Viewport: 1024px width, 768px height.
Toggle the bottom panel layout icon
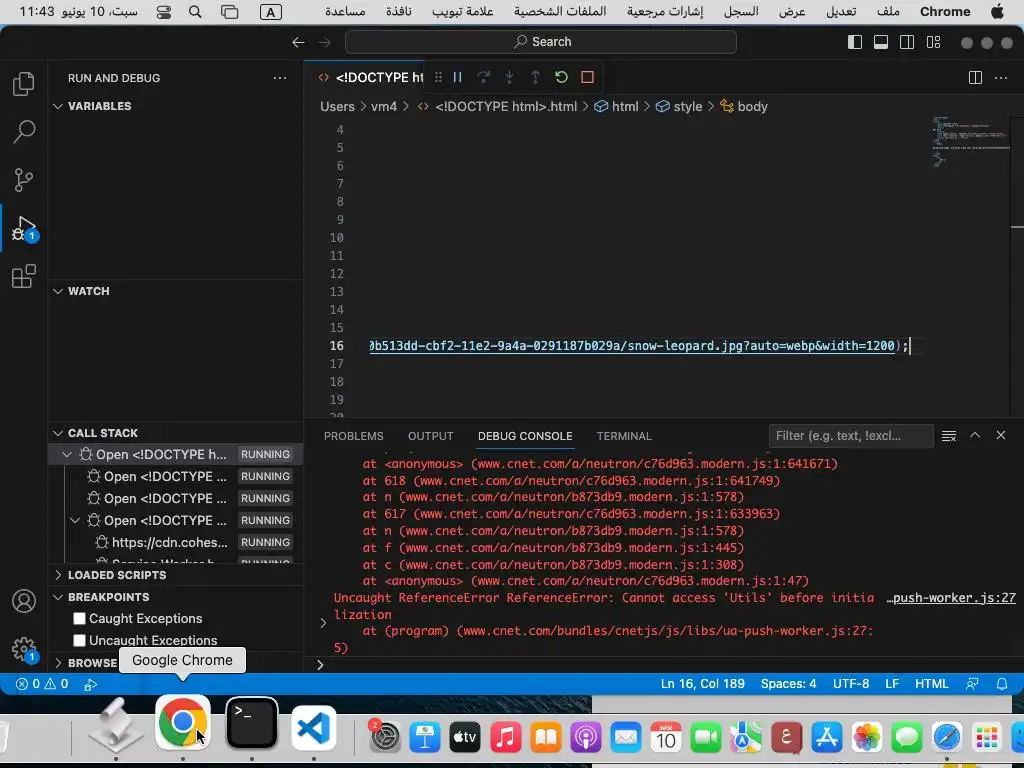[881, 42]
